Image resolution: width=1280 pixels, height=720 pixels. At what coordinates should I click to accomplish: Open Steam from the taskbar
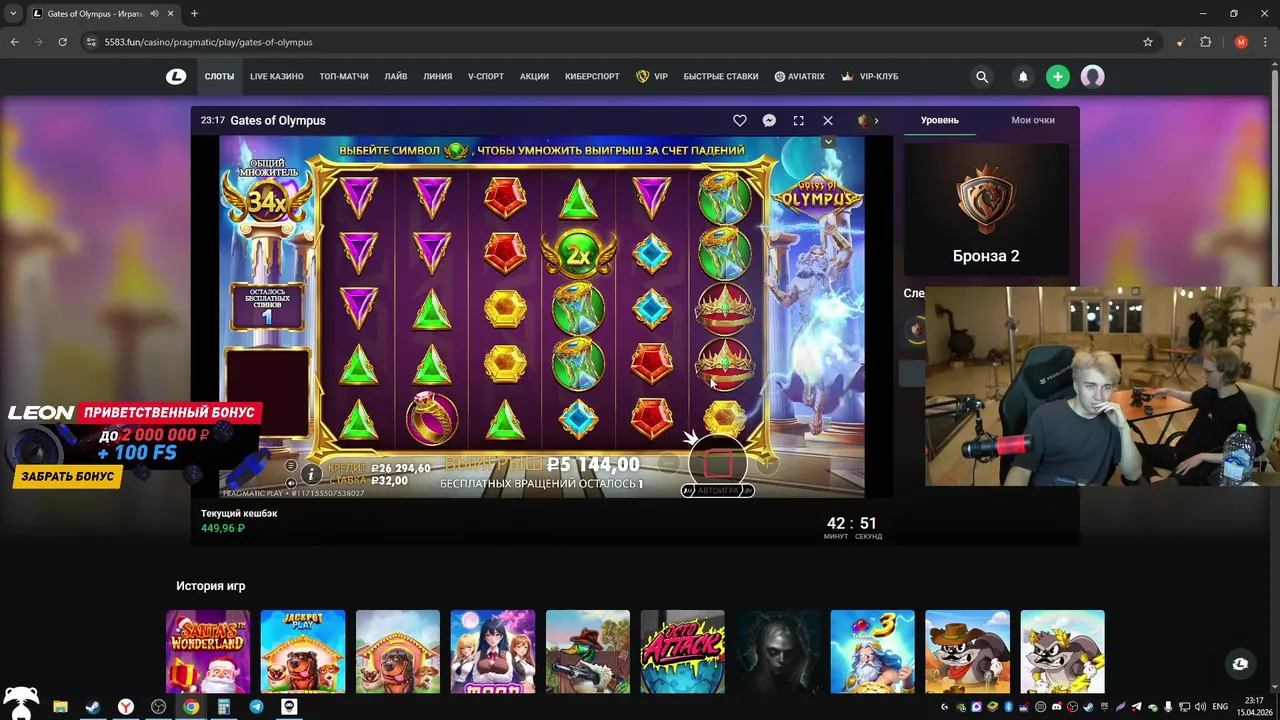(93, 707)
